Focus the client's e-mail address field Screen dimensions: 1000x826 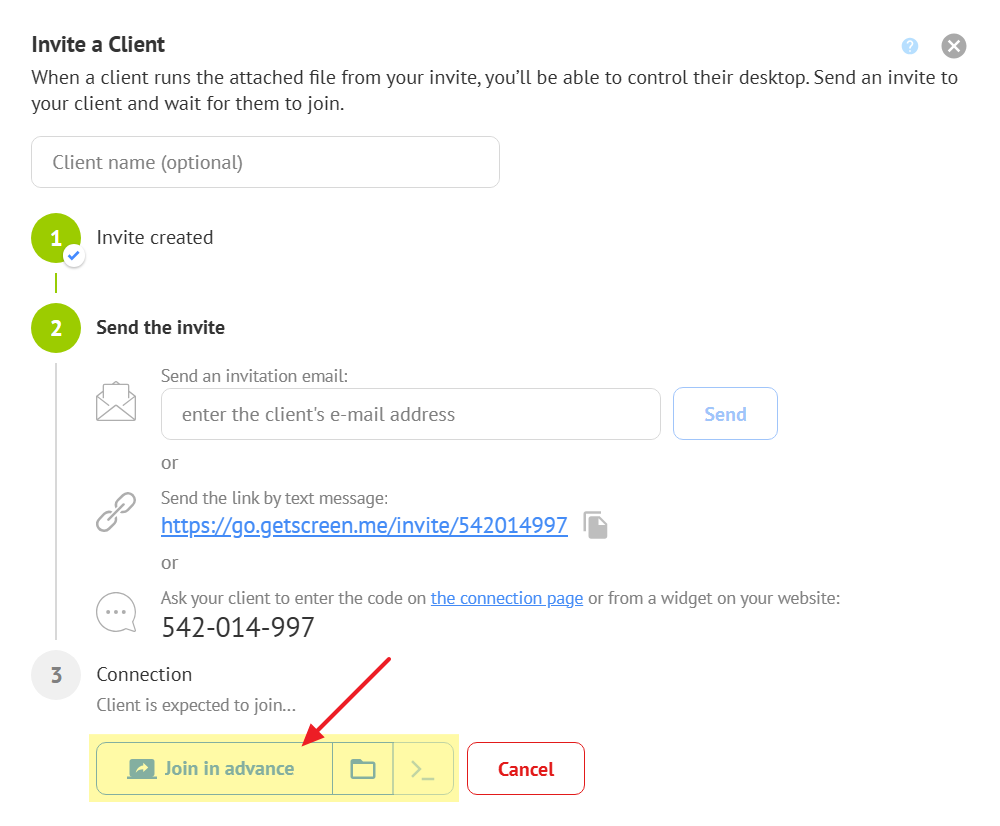[x=410, y=414]
